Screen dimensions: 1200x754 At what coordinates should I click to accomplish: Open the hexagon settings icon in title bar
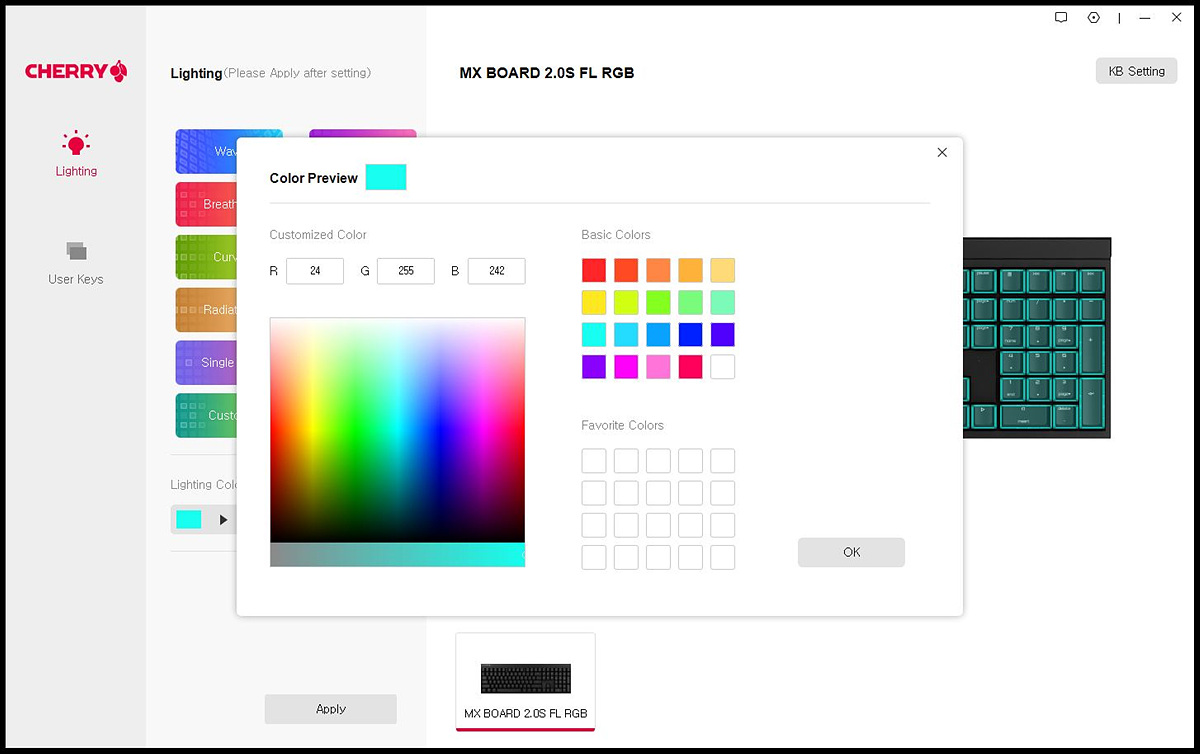pyautogui.click(x=1093, y=17)
